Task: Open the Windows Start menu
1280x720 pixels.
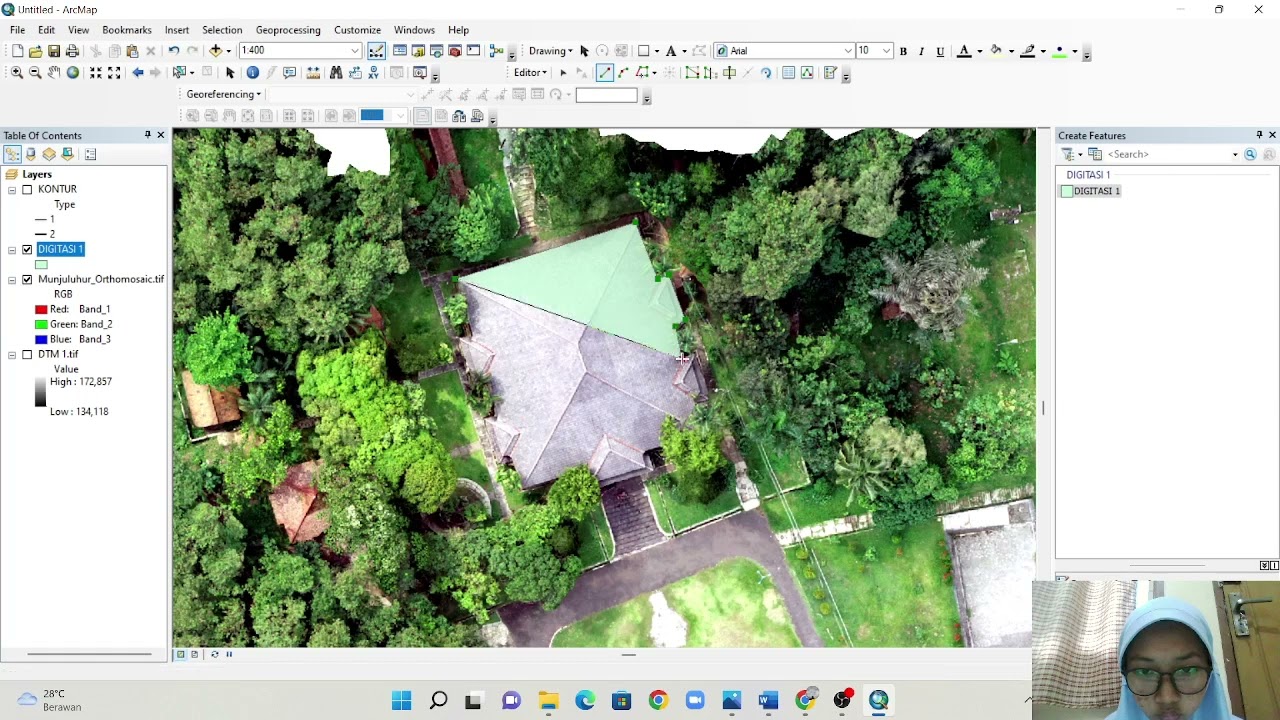Action: pyautogui.click(x=401, y=700)
